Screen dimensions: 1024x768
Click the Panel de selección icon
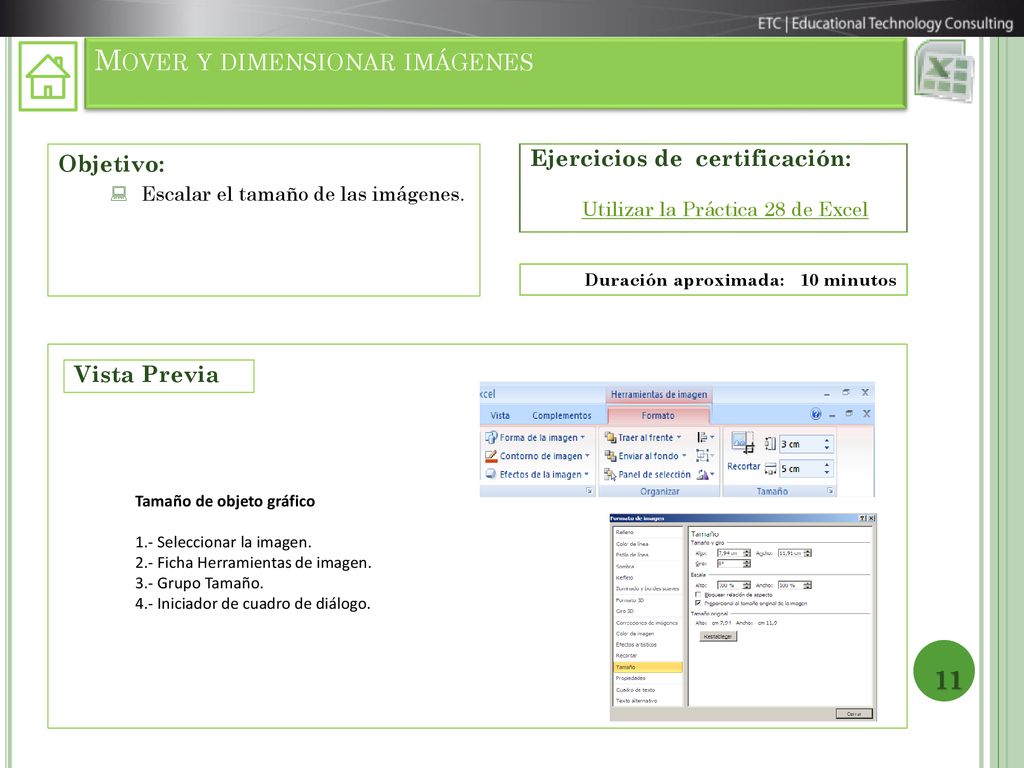tap(610, 475)
